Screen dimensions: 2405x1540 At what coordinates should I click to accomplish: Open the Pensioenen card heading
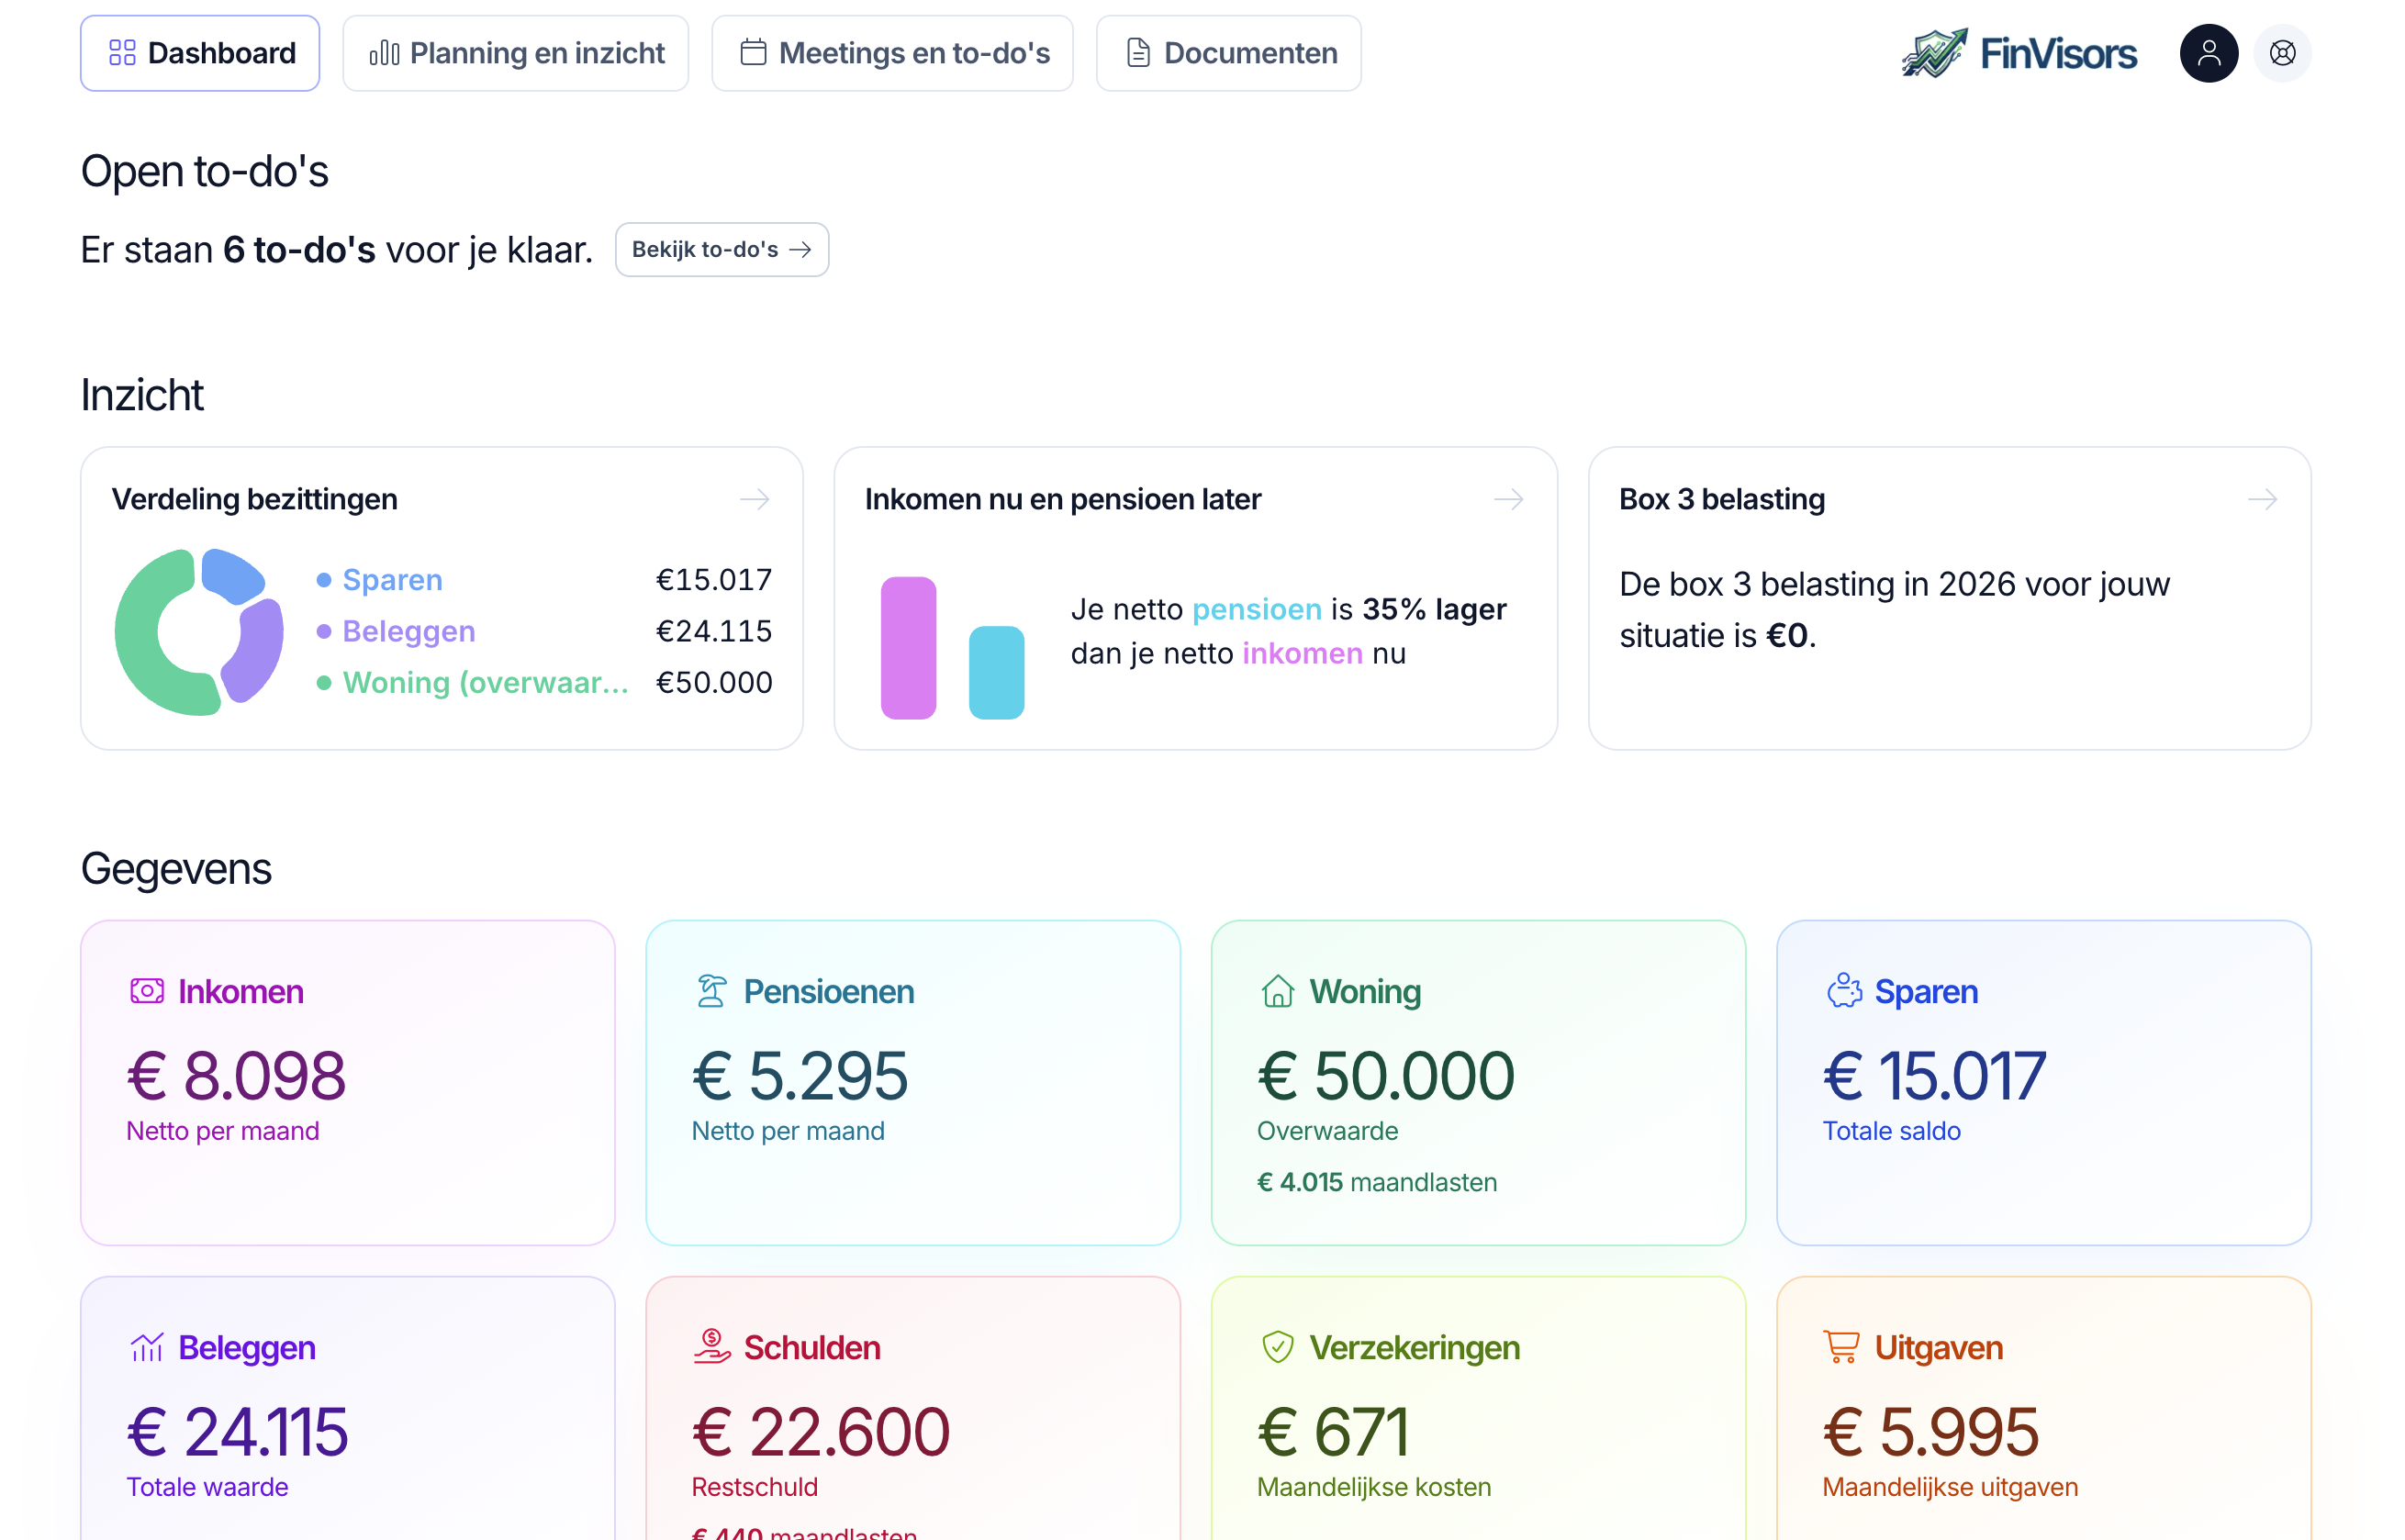tap(828, 991)
